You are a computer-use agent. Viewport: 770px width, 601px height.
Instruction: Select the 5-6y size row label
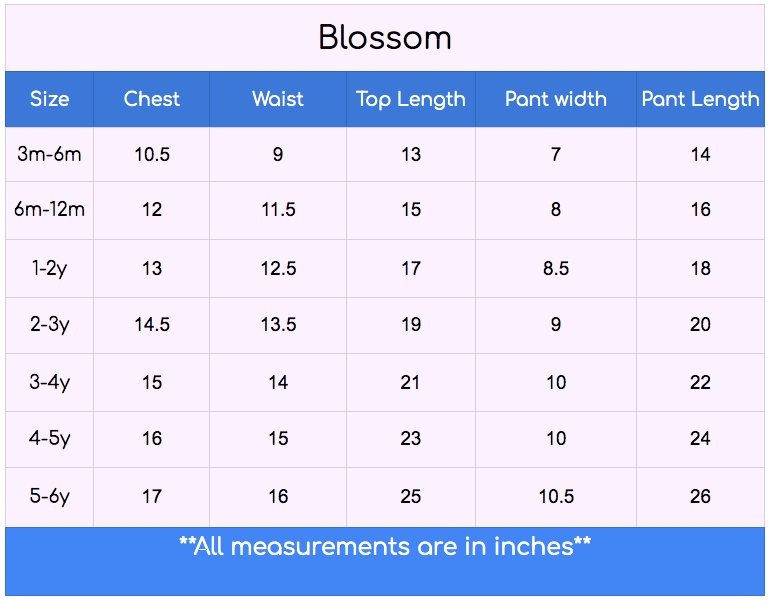(x=50, y=496)
